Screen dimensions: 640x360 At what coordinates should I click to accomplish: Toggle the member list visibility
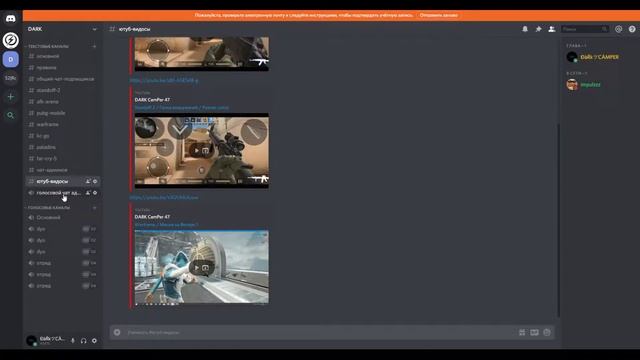tap(551, 29)
